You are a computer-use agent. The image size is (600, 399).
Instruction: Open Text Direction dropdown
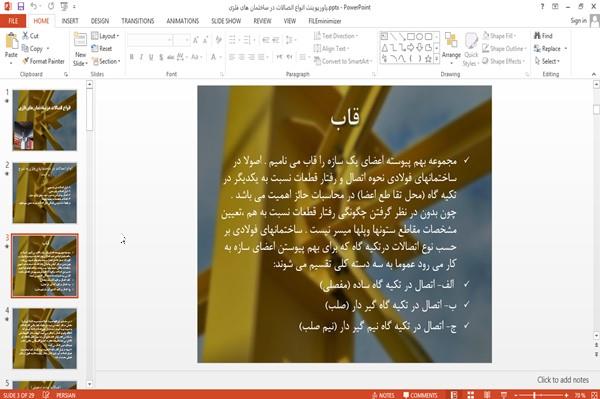point(336,36)
